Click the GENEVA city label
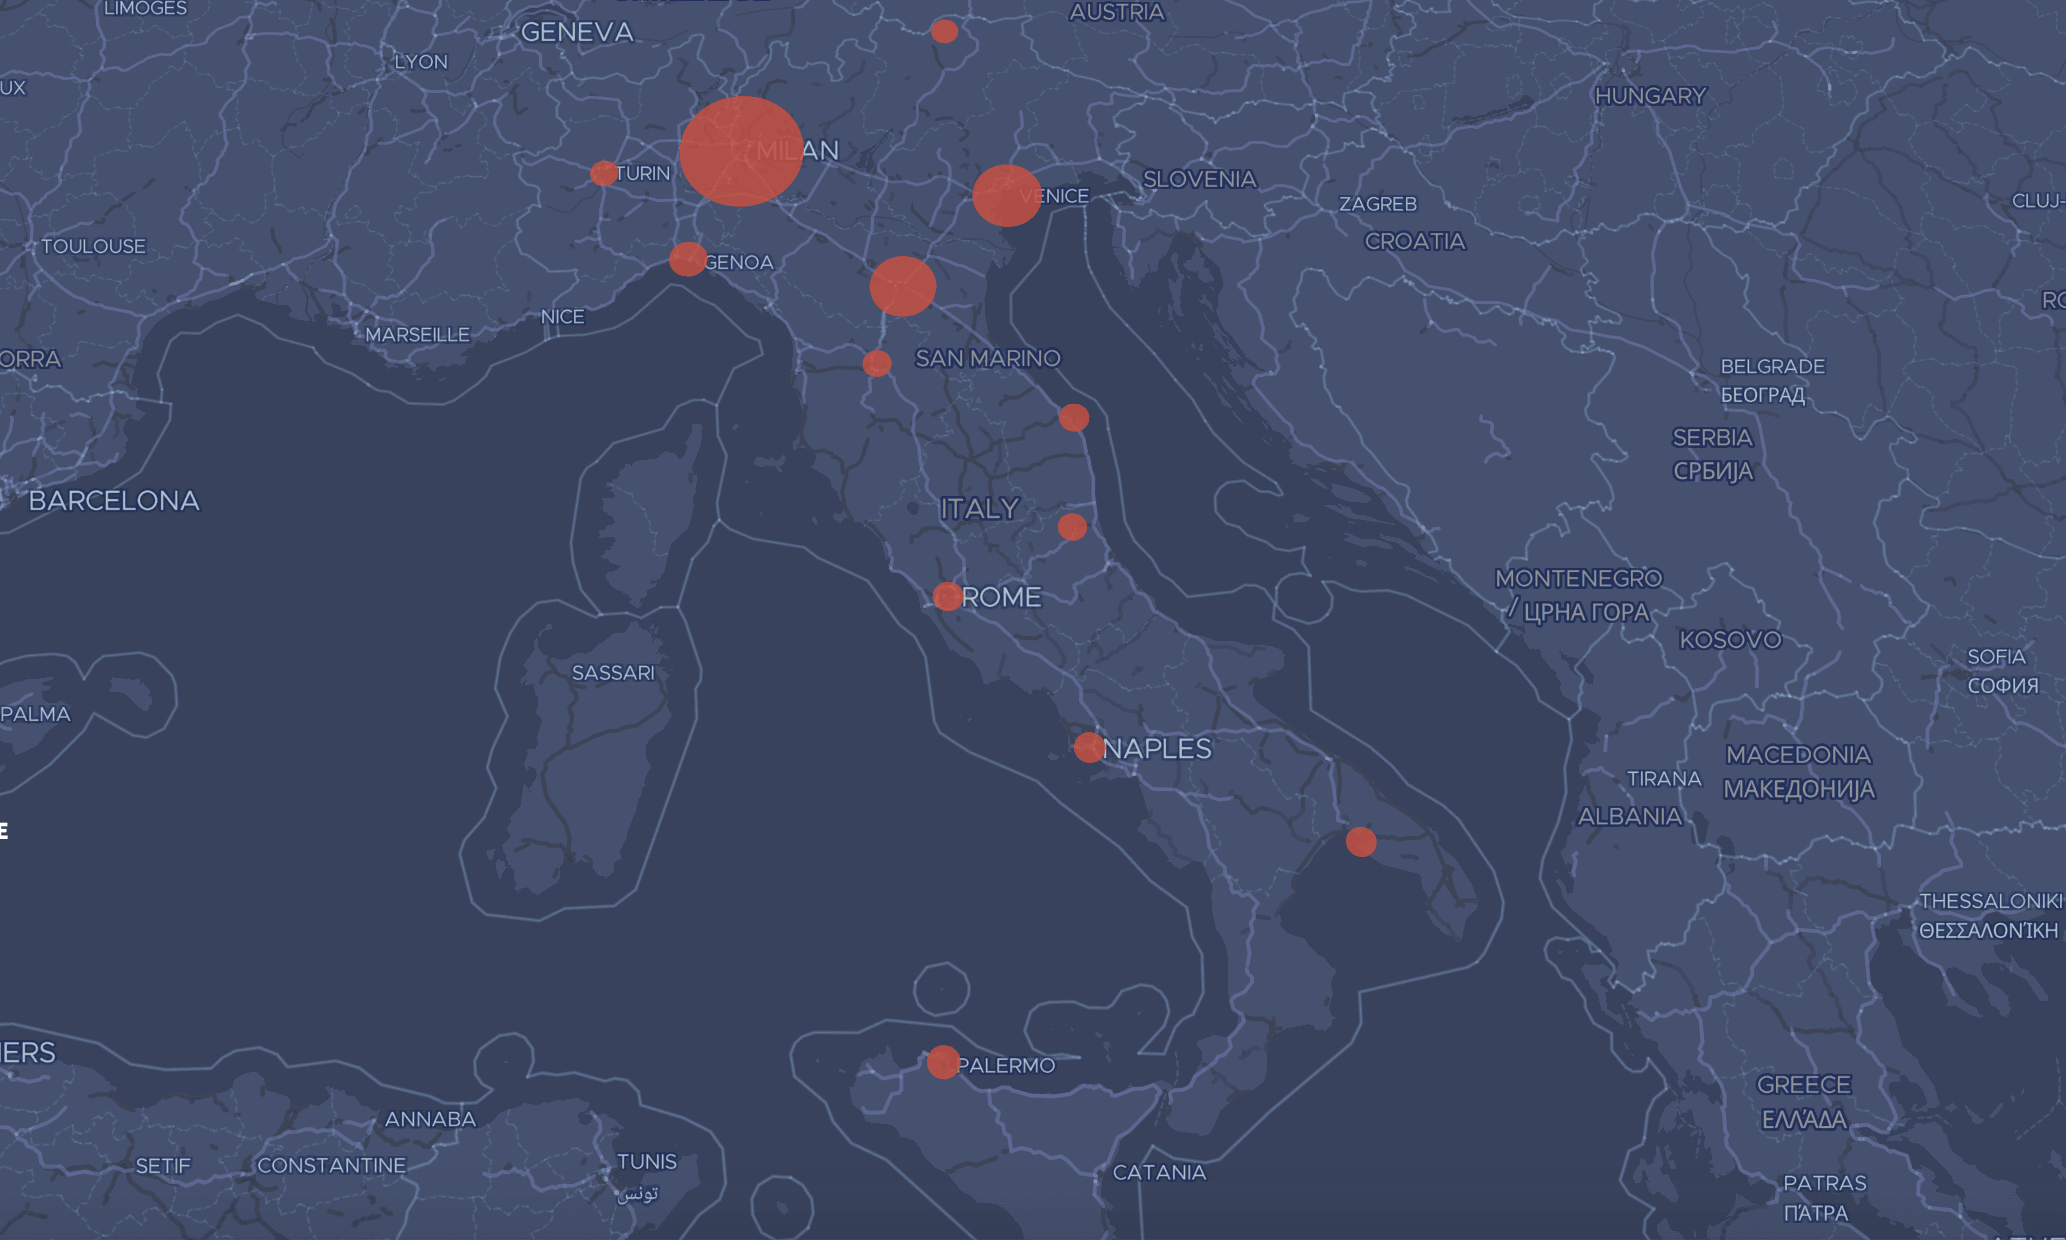 coord(577,32)
